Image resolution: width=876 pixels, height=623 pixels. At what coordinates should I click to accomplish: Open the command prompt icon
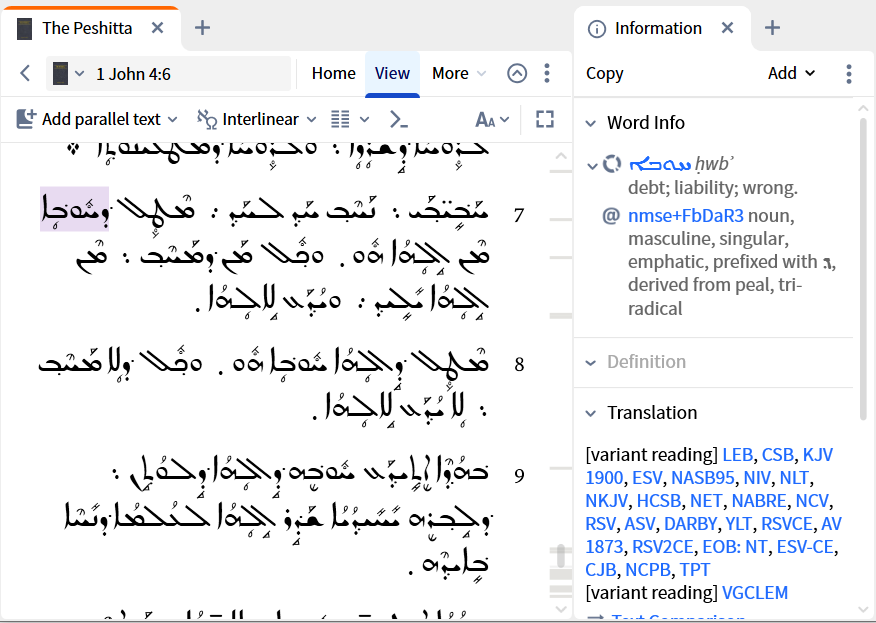(x=399, y=119)
